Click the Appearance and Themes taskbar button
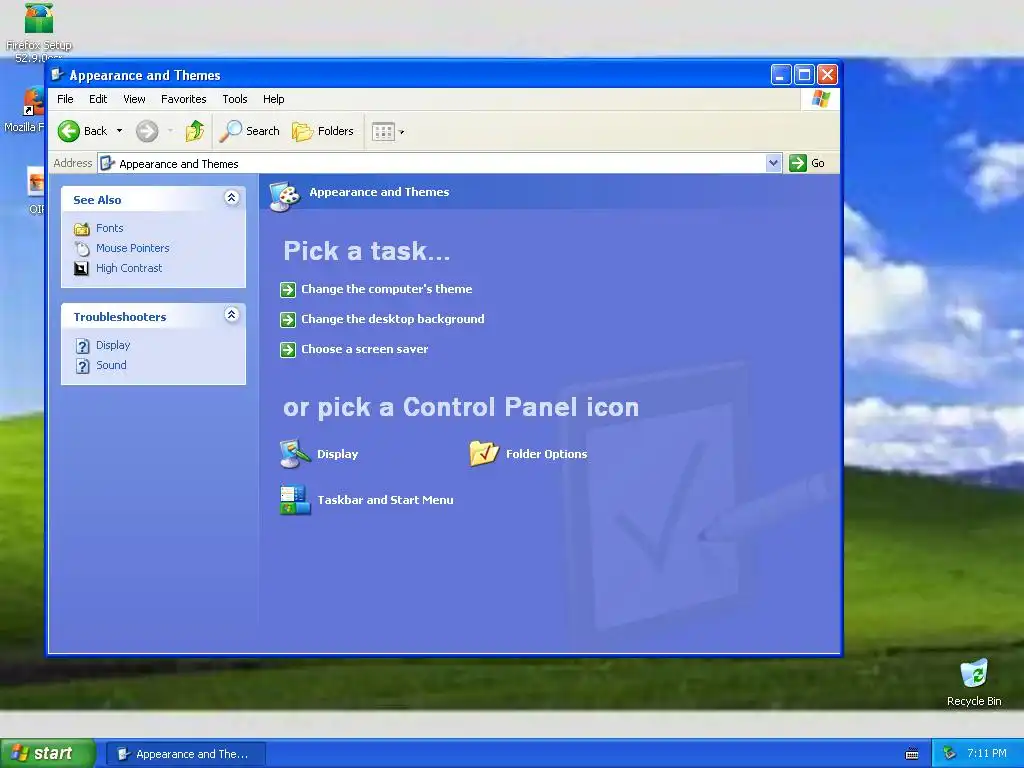Viewport: 1024px width, 768px height. 185,754
